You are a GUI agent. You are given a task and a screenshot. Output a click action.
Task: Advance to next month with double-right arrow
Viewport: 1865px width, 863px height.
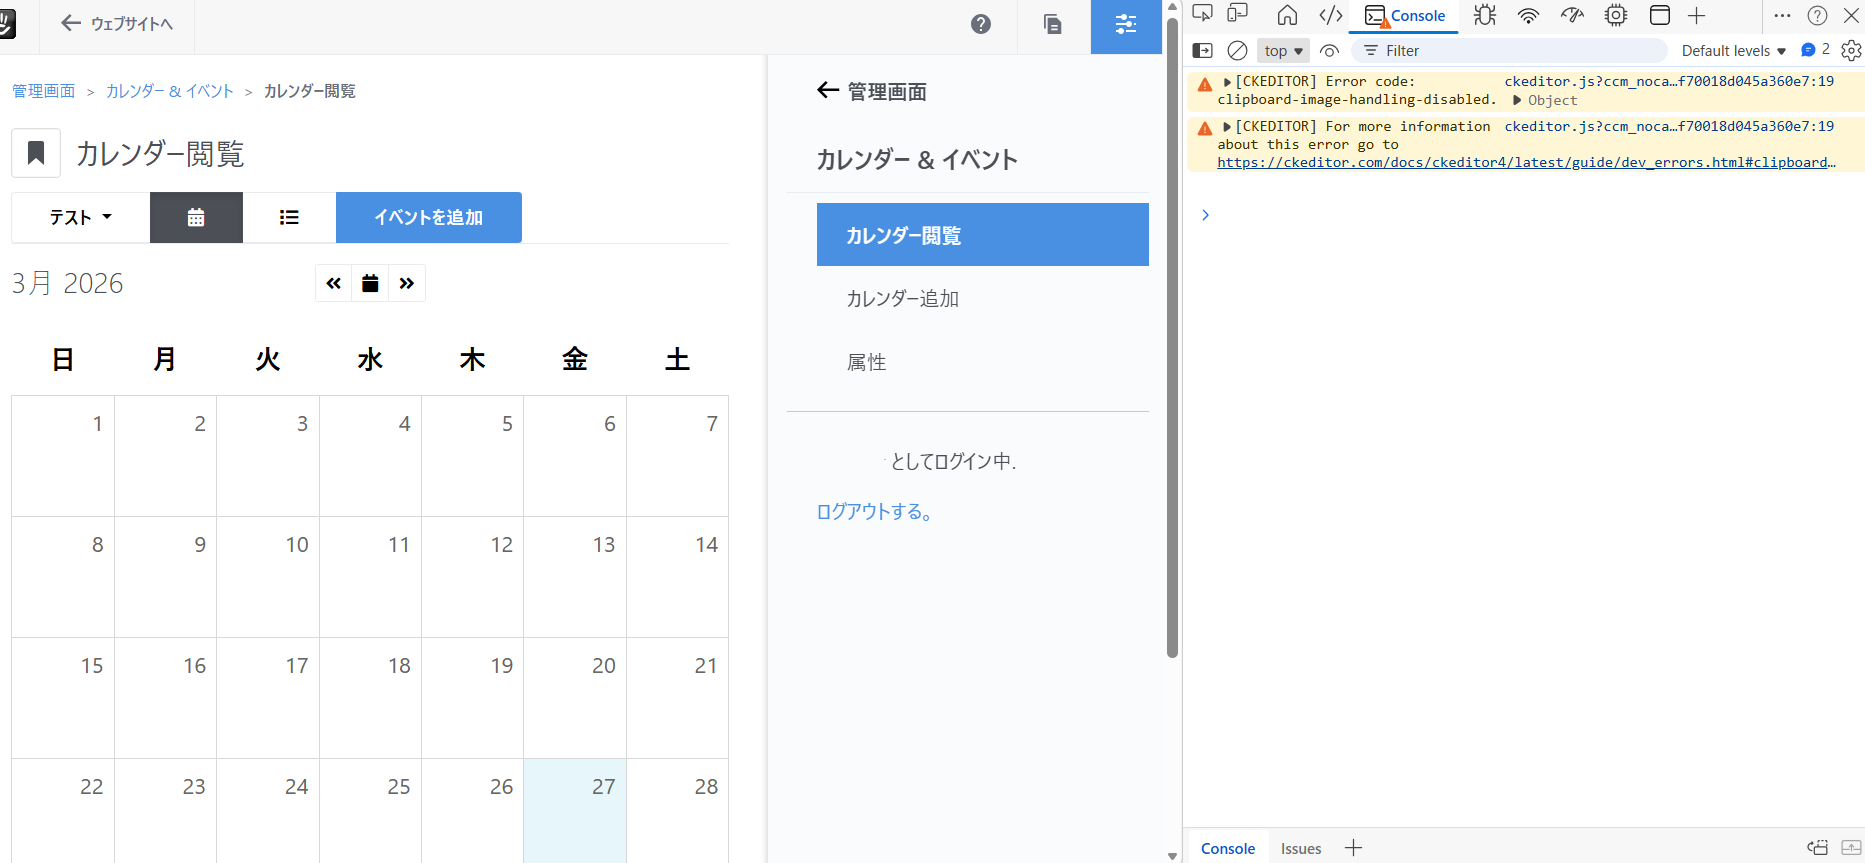coord(407,284)
